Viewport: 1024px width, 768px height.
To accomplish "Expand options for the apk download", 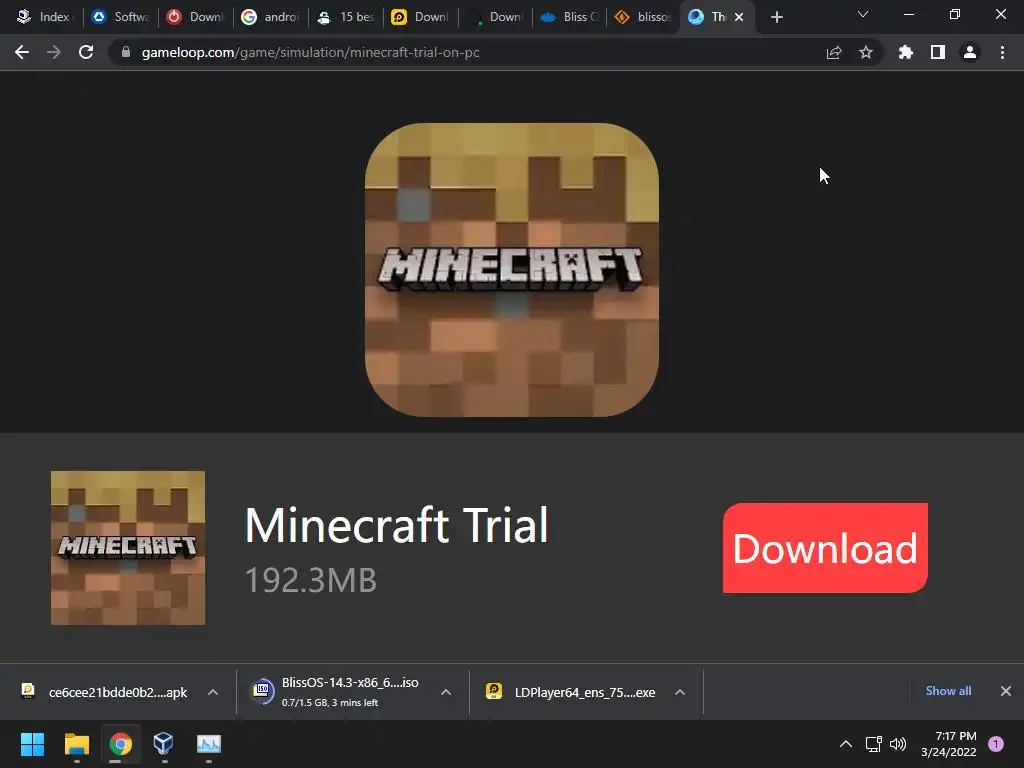I will pyautogui.click(x=213, y=692).
